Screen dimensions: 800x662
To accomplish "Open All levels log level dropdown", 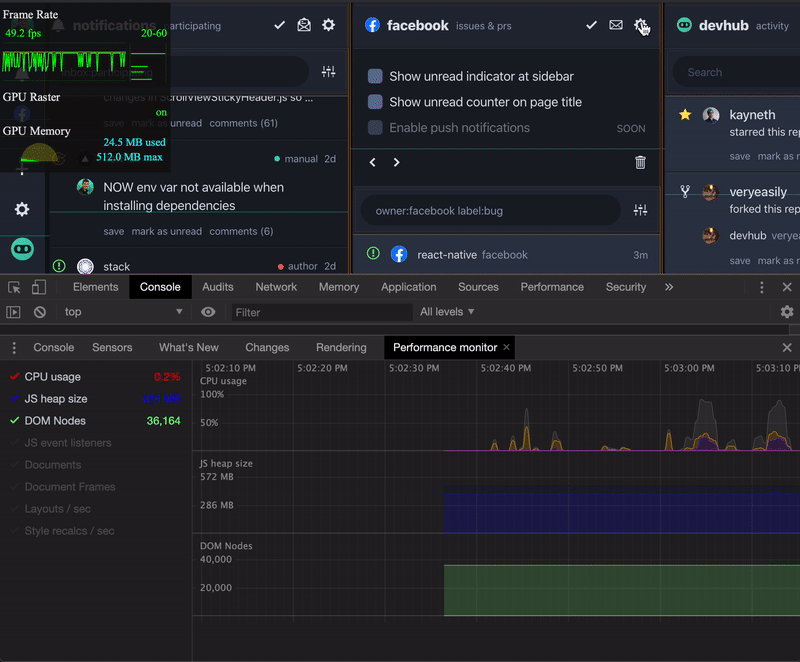I will pyautogui.click(x=447, y=312).
